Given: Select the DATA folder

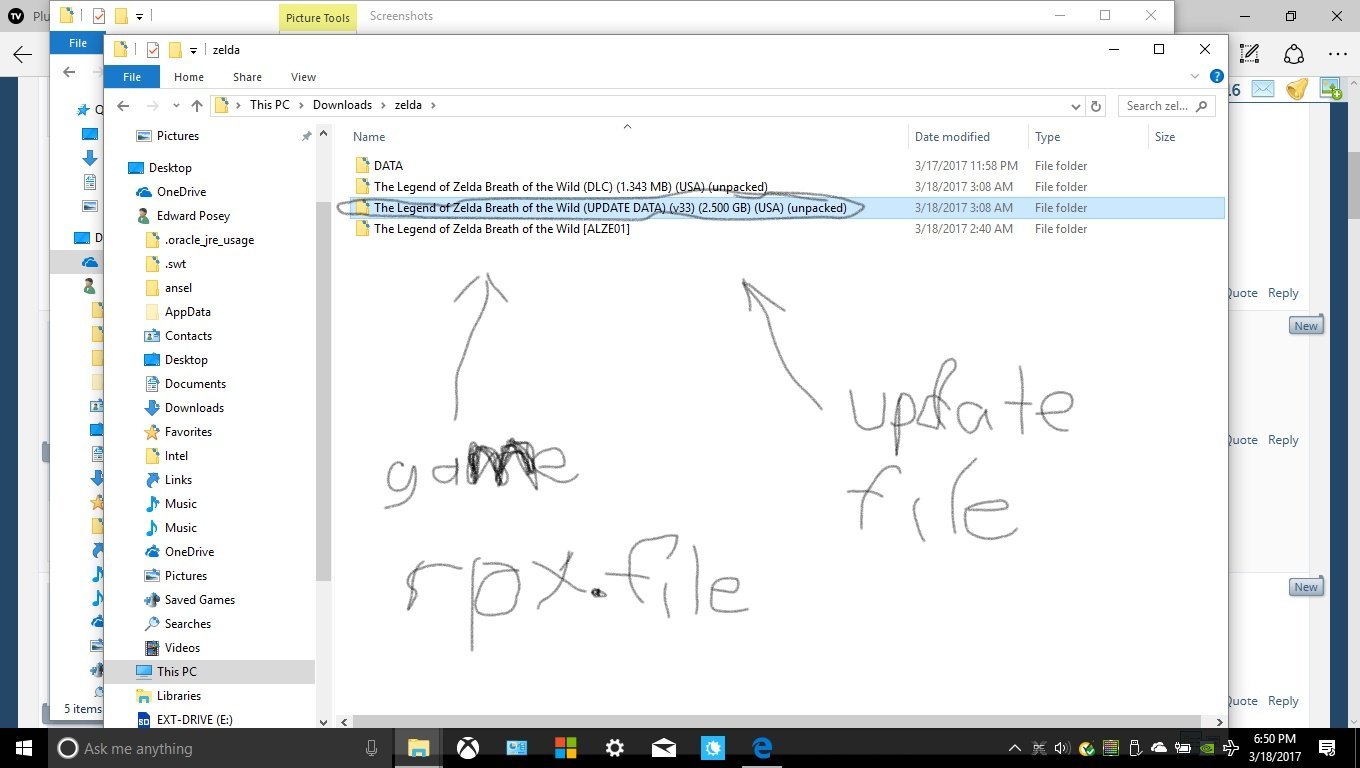Looking at the screenshot, I should coord(388,166).
